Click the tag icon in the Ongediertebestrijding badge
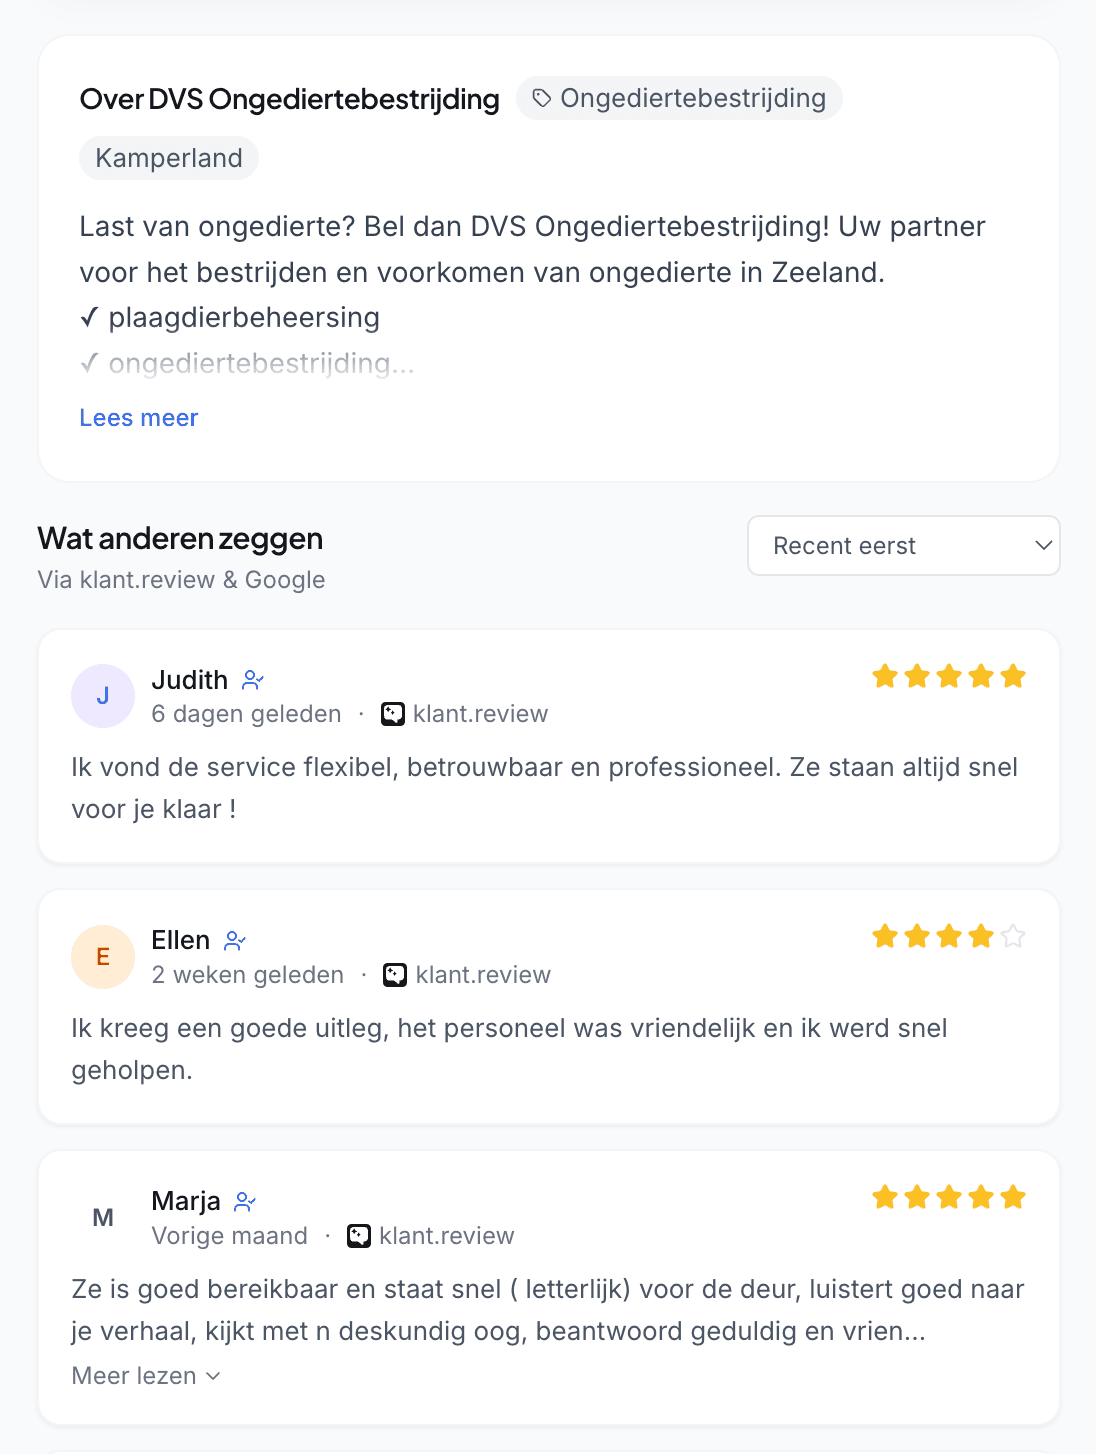The height and width of the screenshot is (1454, 1096). click(x=541, y=97)
